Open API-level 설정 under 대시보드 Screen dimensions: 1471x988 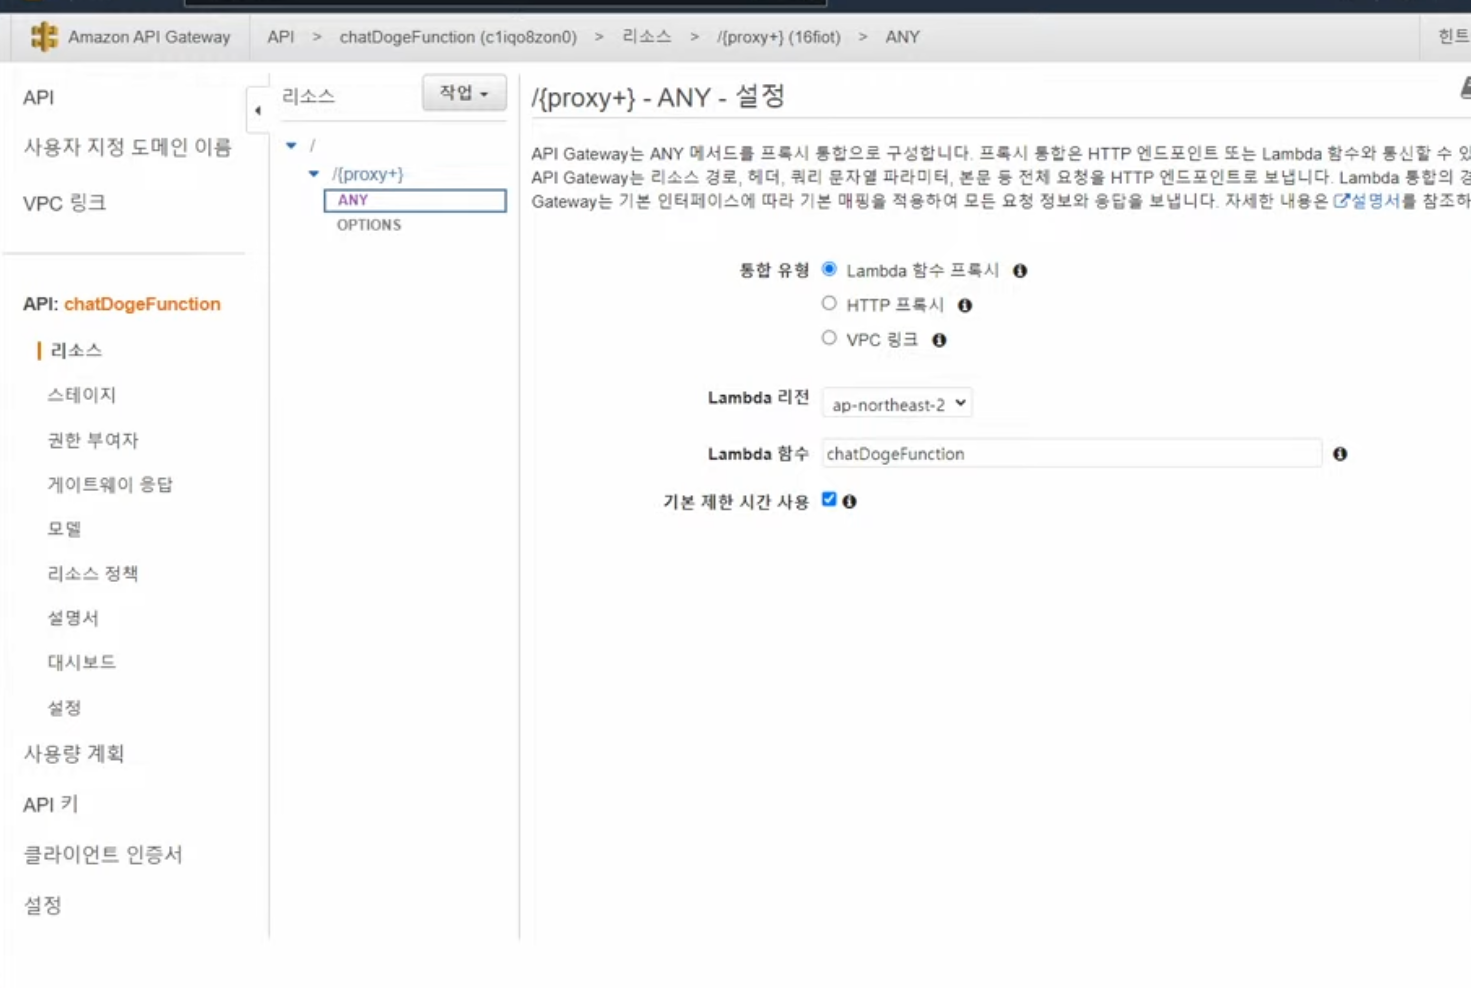pos(64,708)
